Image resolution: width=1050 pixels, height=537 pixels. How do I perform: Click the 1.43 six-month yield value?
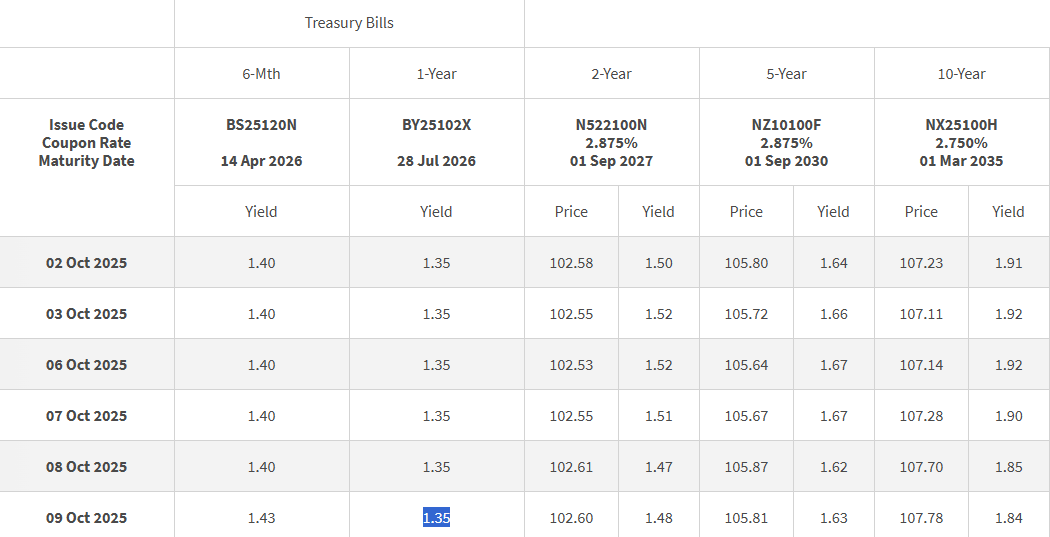261,518
